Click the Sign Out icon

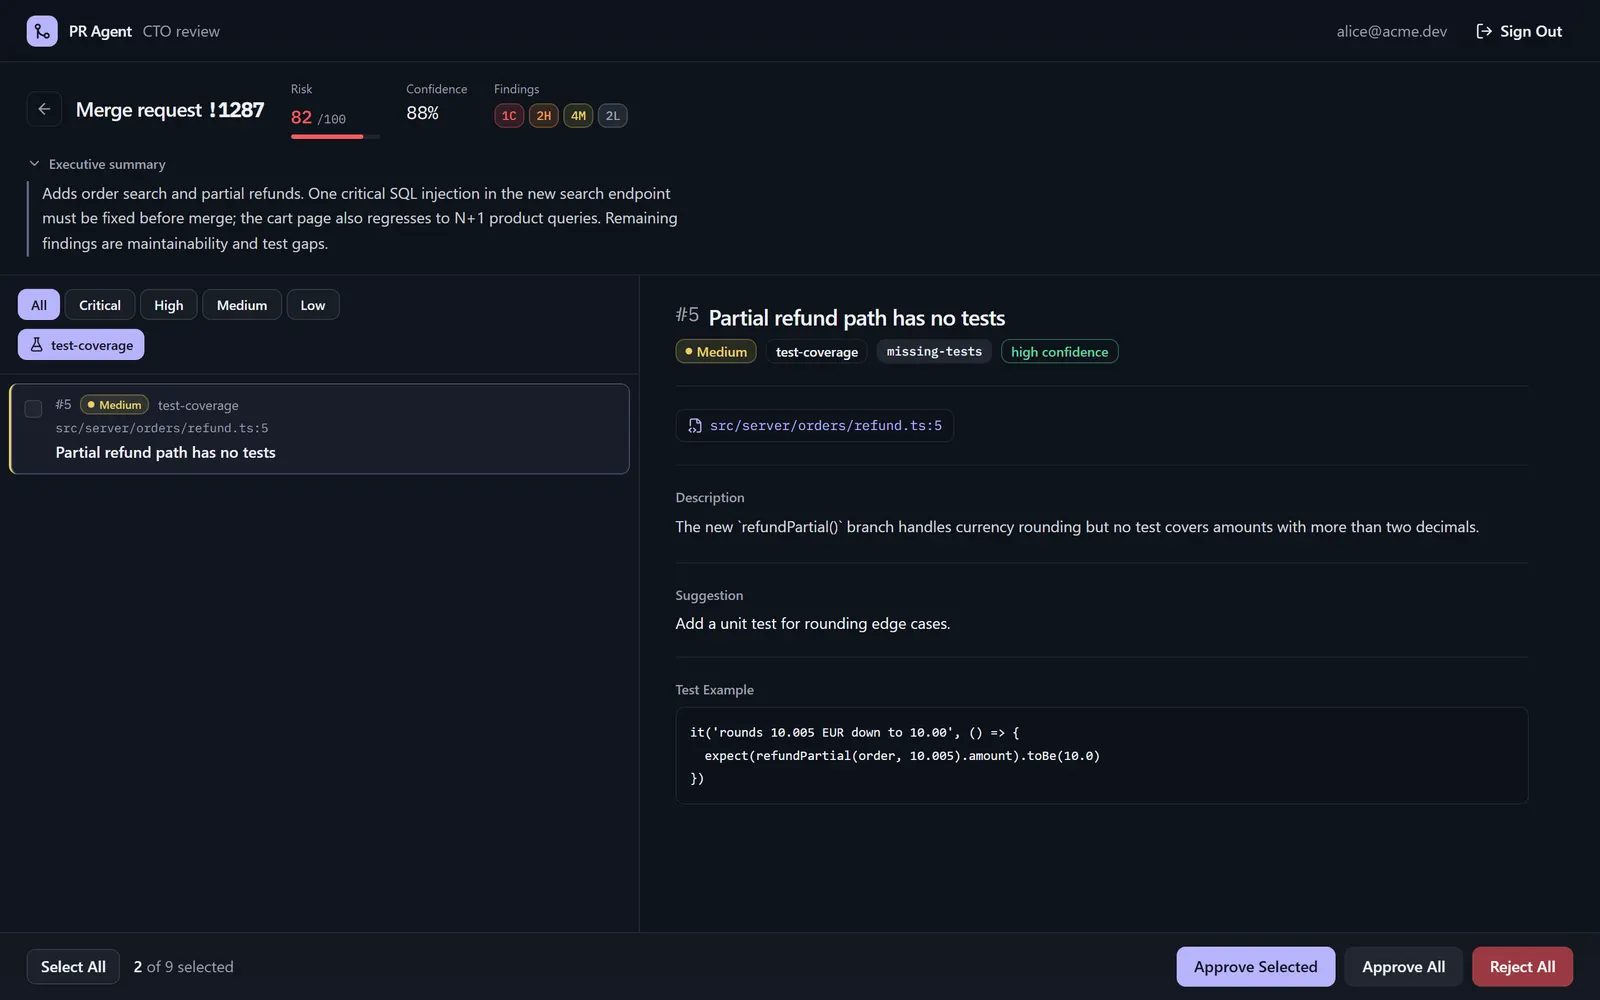coord(1484,31)
